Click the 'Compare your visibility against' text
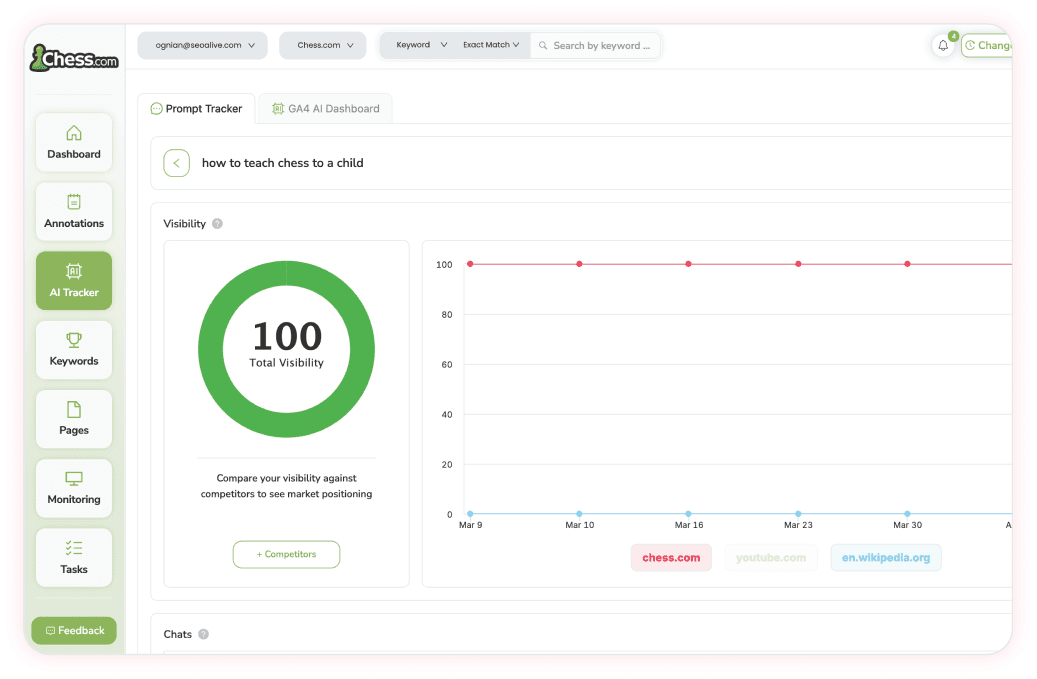Screen dimensions: 1037x679 coord(286,478)
